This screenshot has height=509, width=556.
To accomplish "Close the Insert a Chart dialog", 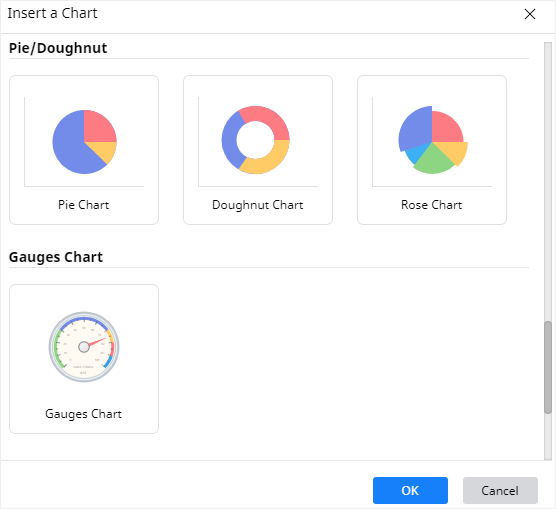I will (x=530, y=14).
